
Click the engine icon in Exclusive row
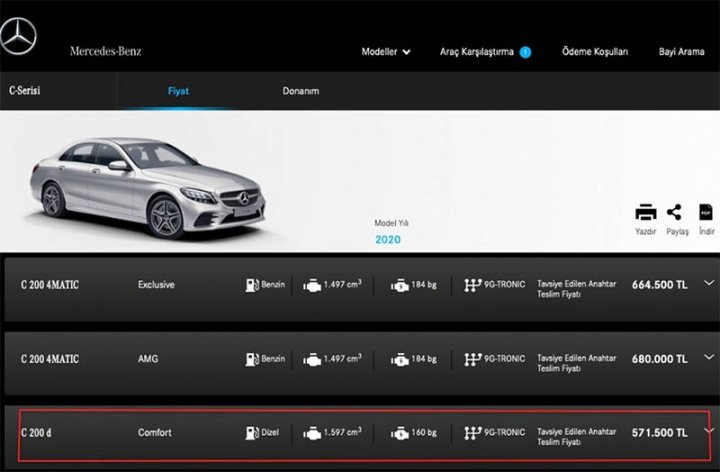pos(312,286)
